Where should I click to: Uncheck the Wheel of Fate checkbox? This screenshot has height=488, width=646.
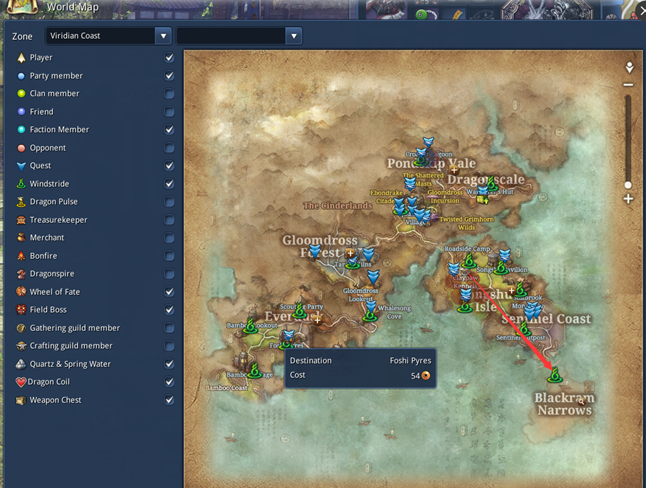coord(169,291)
